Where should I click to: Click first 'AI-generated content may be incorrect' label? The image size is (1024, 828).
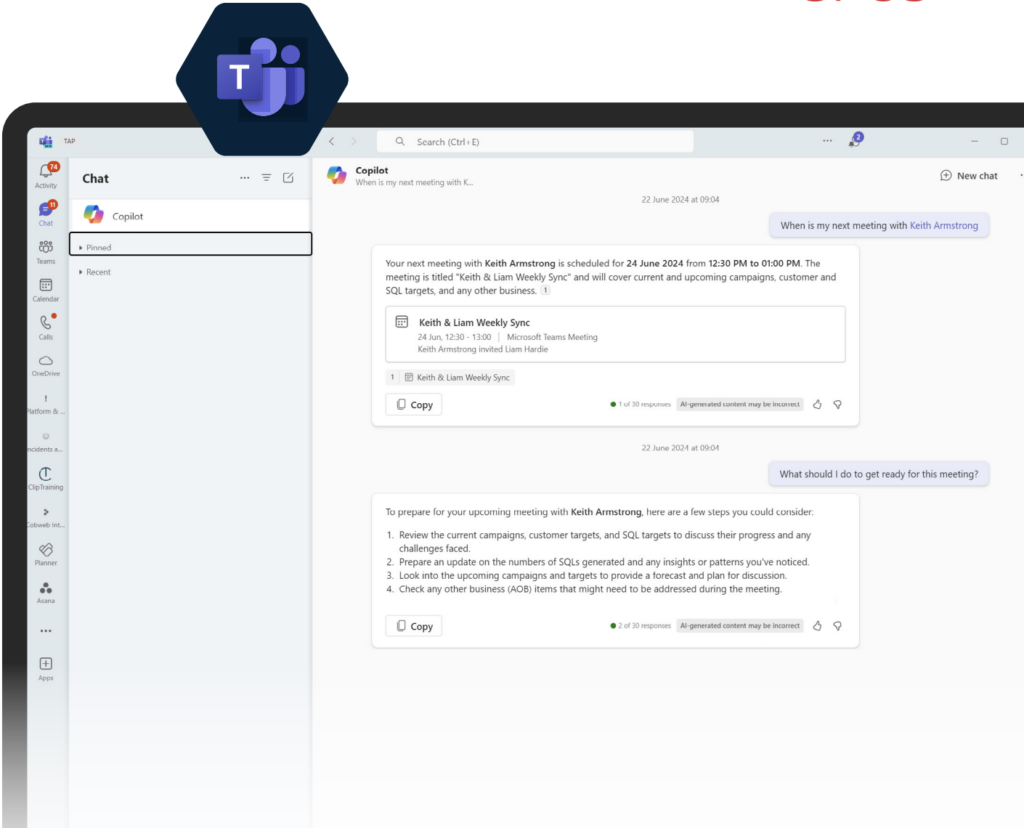[x=739, y=404]
